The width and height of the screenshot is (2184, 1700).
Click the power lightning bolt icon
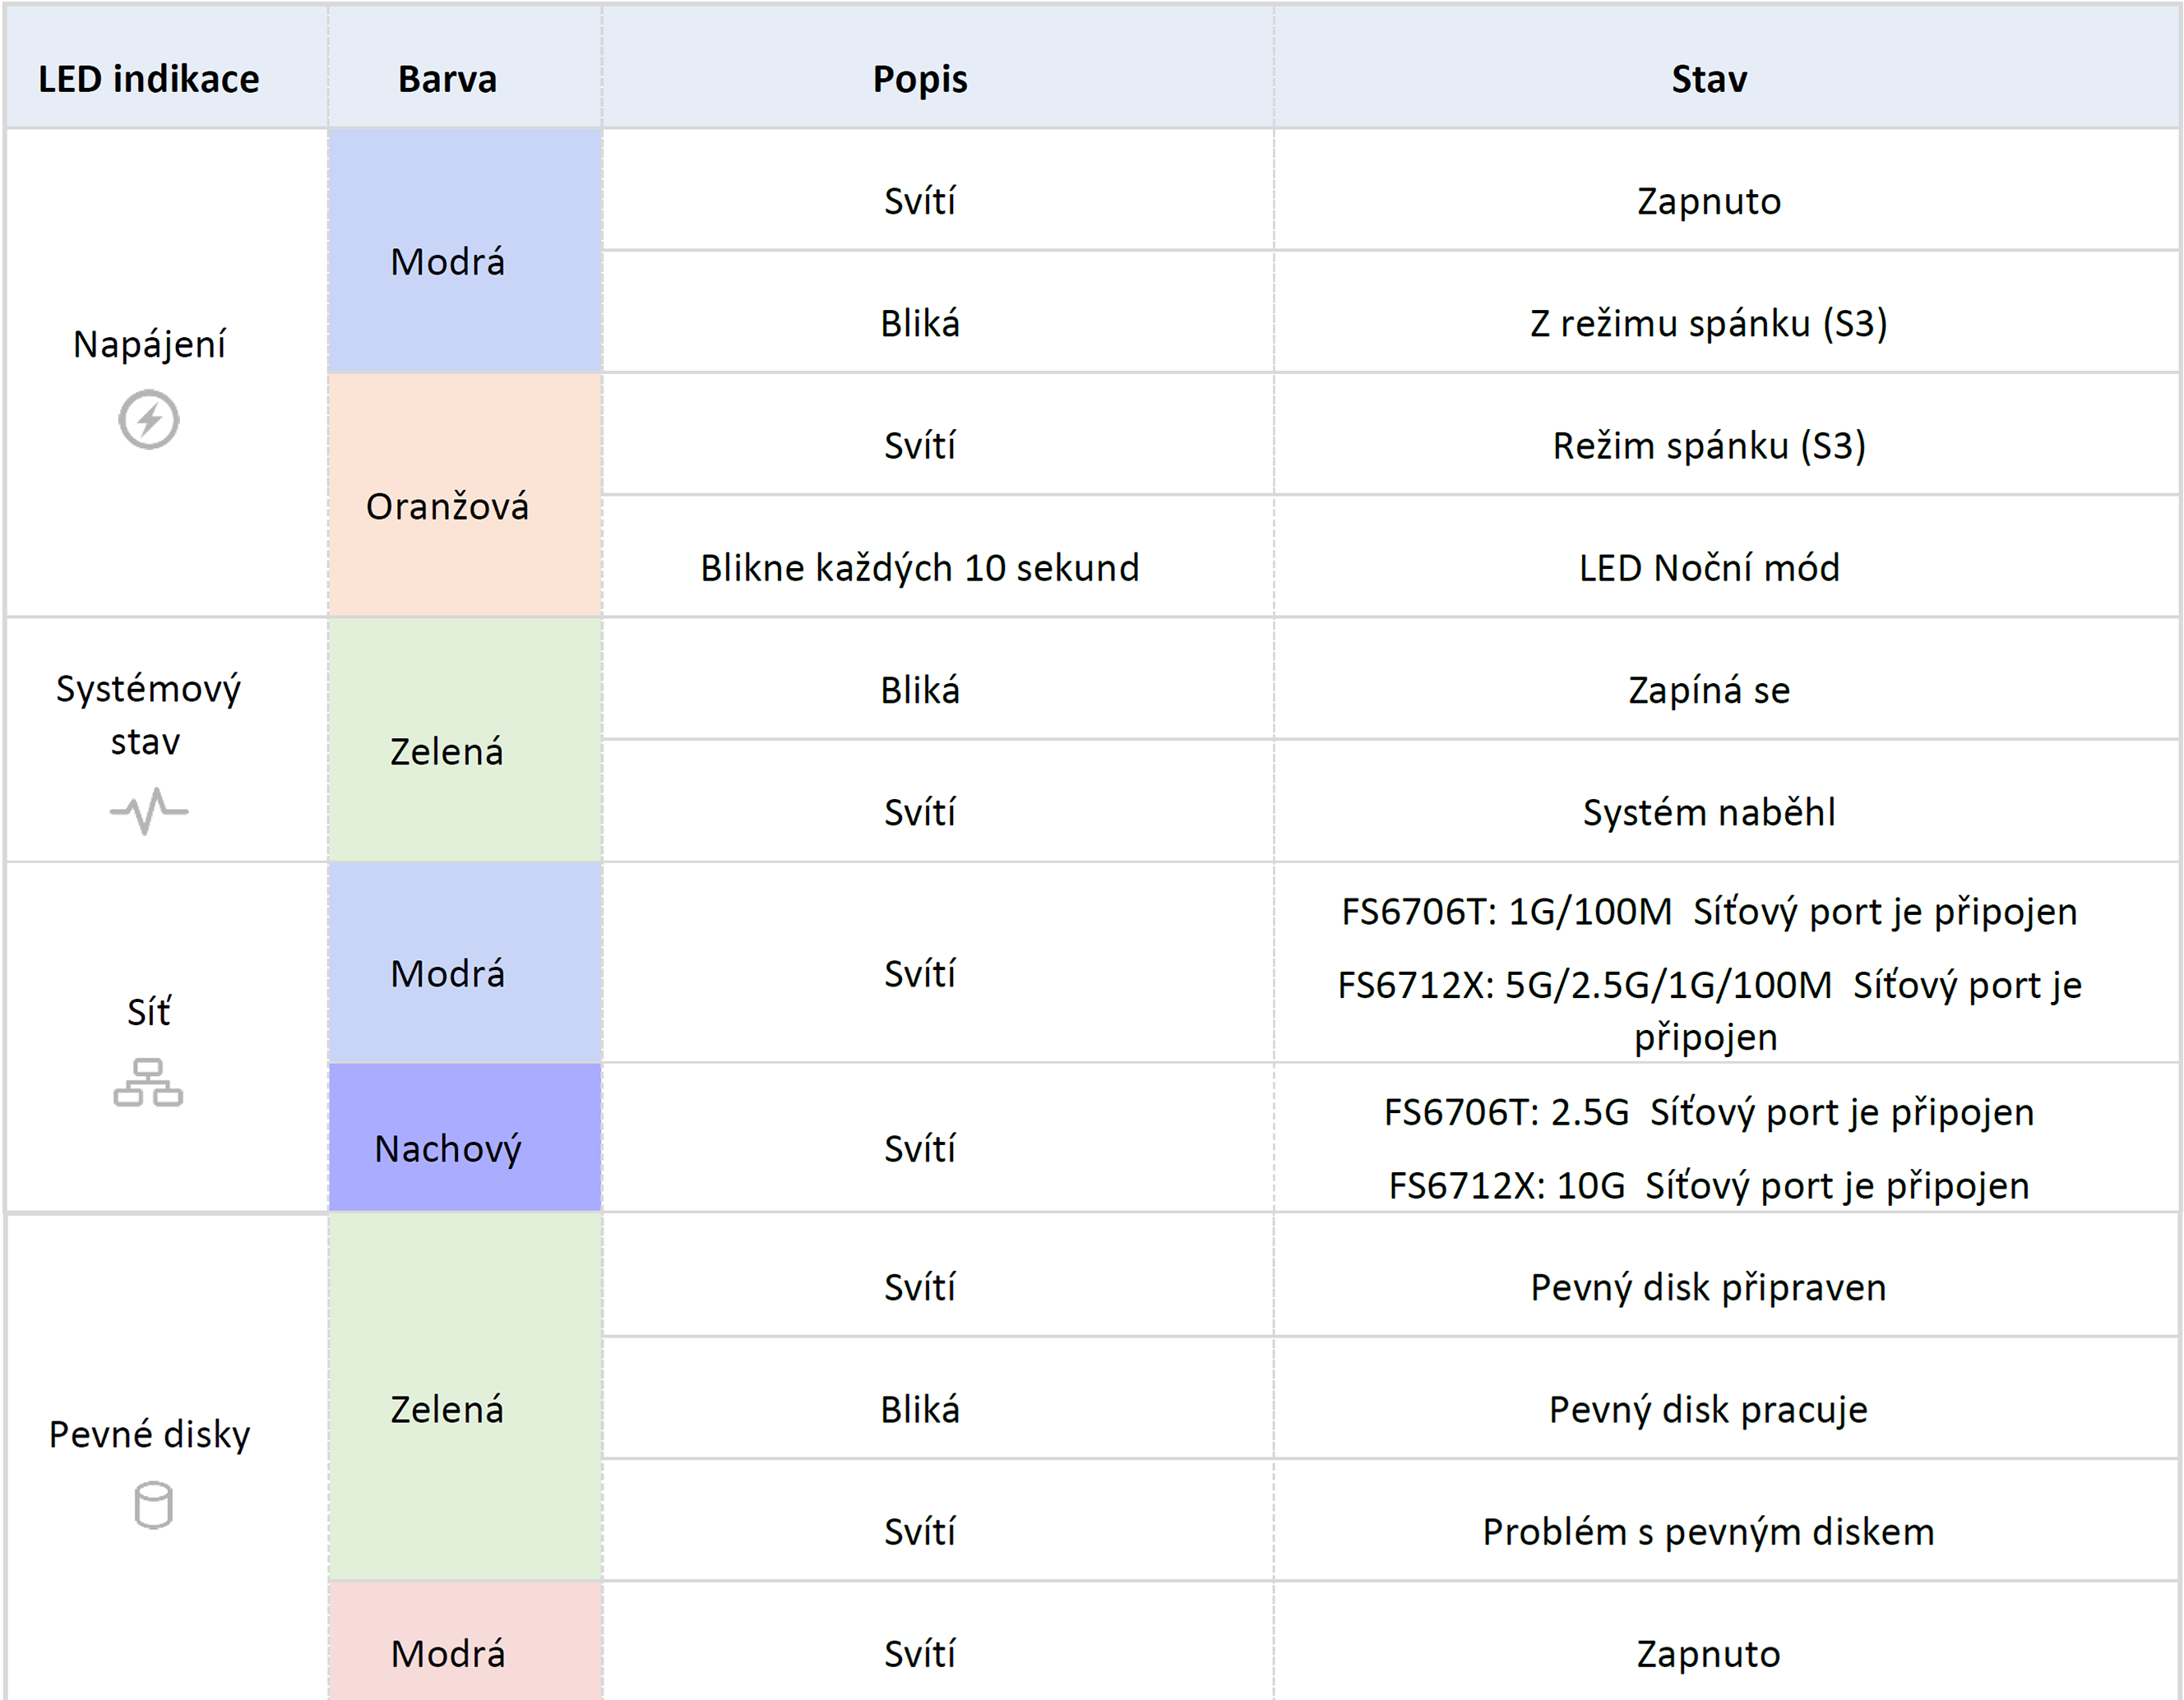coord(149,420)
